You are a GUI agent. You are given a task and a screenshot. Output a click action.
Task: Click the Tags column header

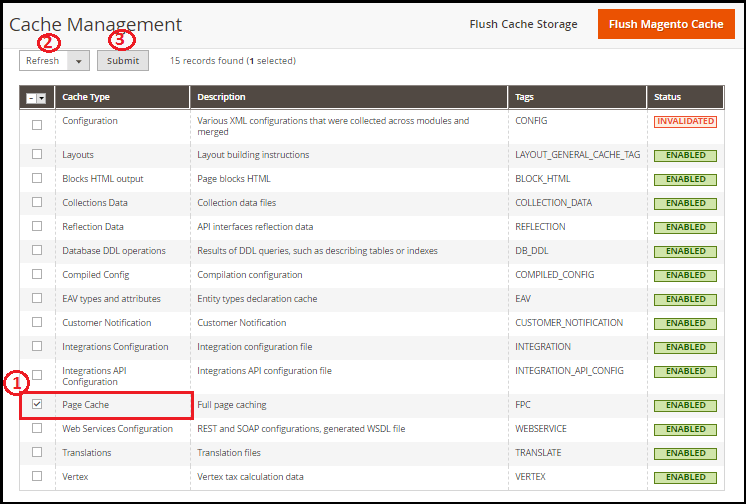click(577, 97)
